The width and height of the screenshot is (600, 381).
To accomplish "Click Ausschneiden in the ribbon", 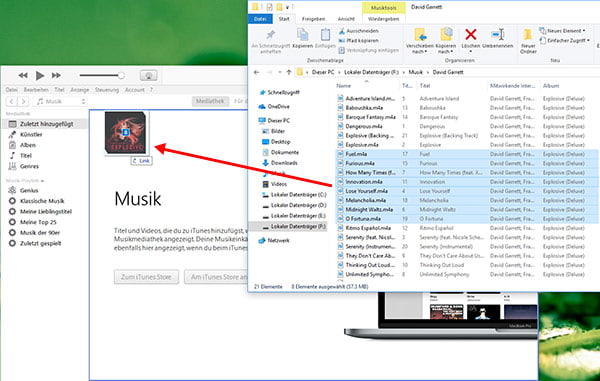I will [359, 31].
